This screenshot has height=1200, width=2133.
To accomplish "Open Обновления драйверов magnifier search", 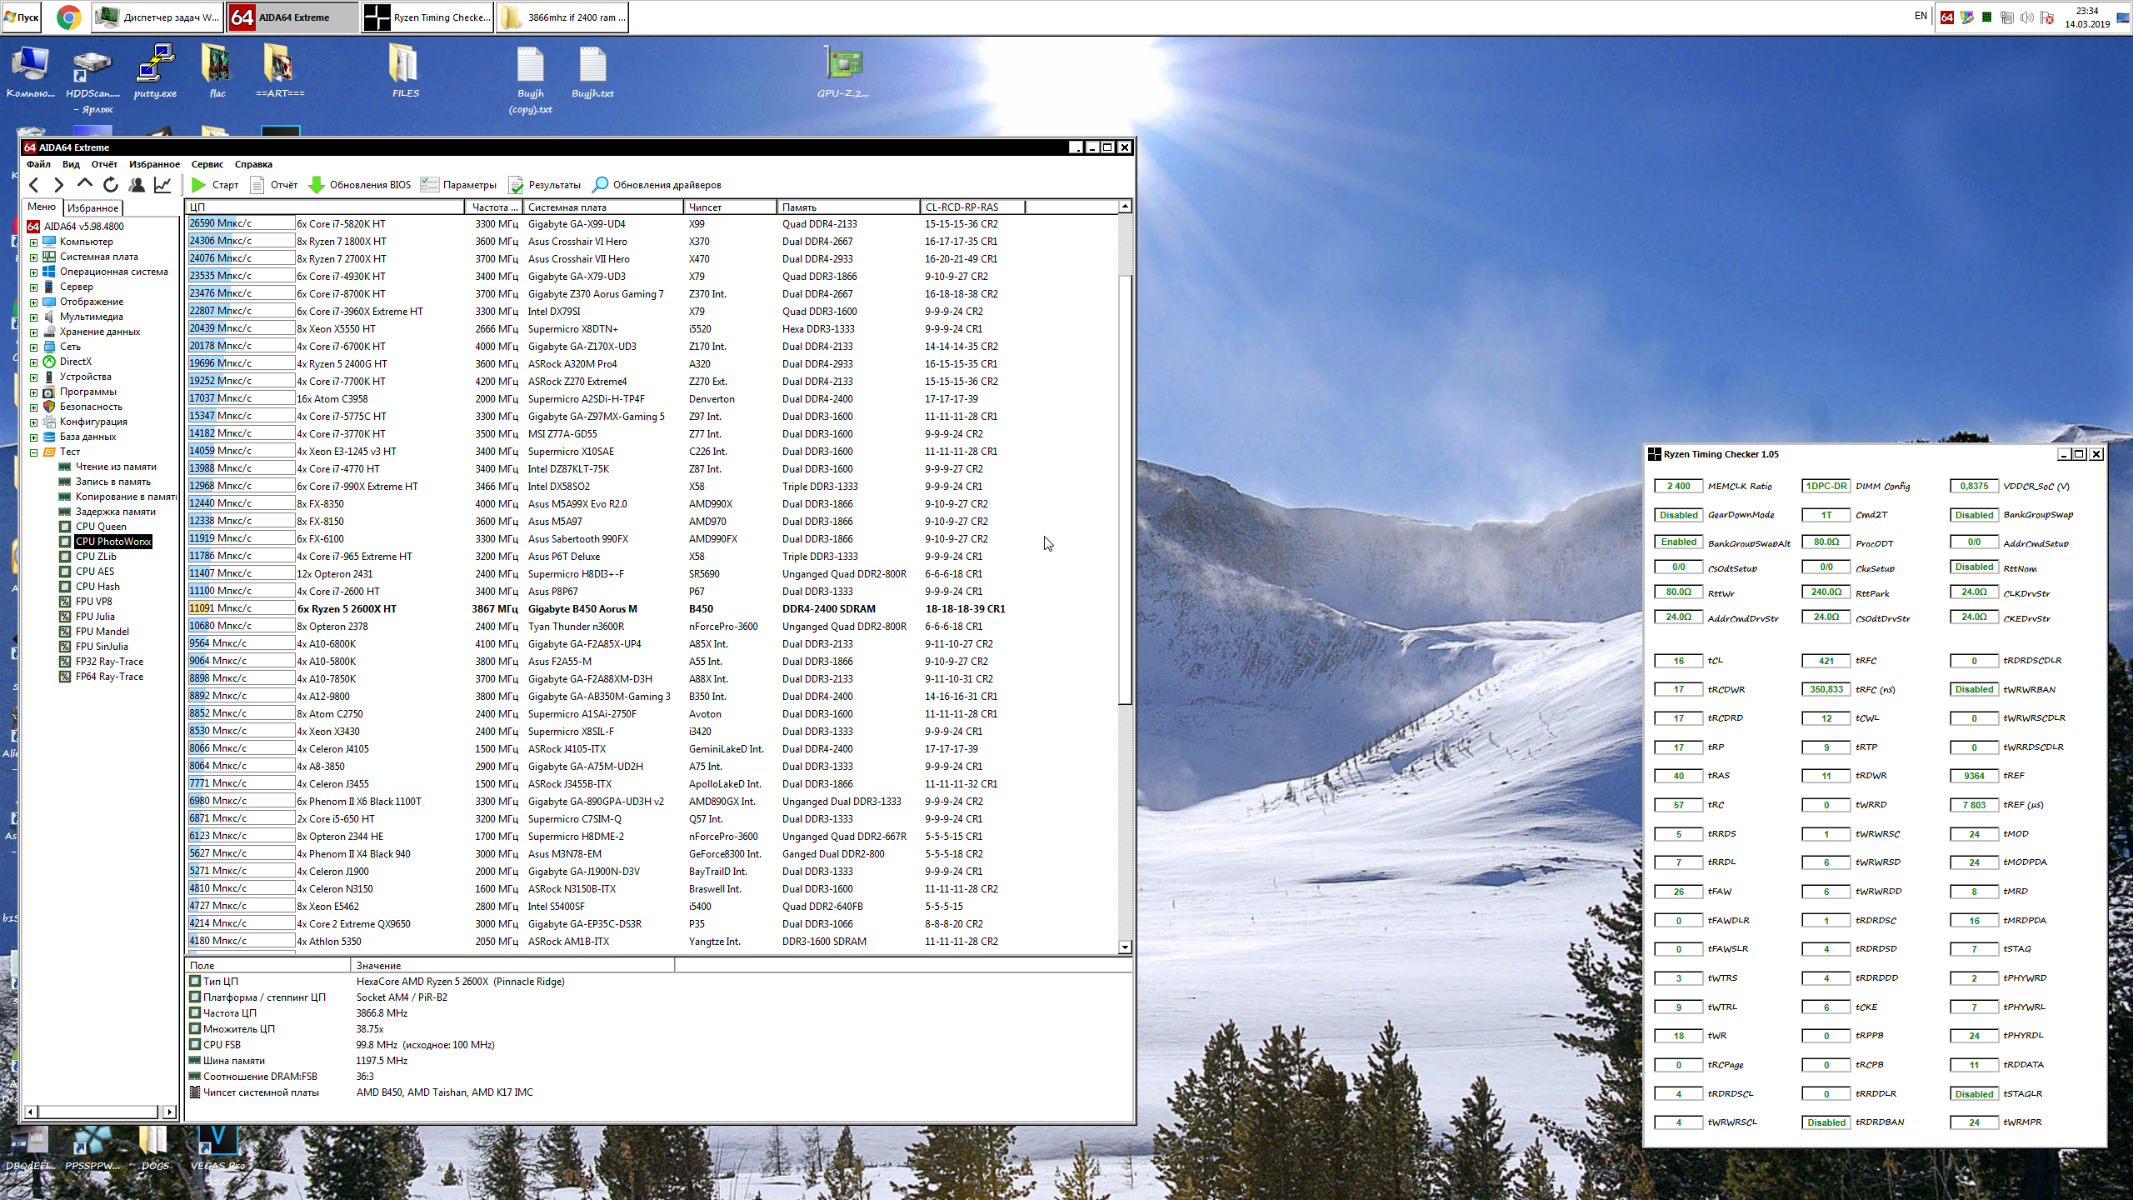I will [x=600, y=185].
